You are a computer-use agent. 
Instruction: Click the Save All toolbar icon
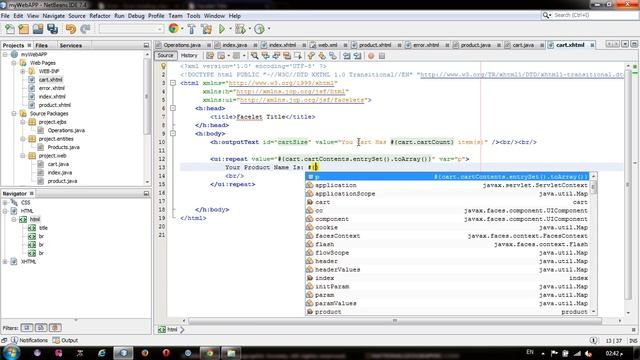[52, 29]
